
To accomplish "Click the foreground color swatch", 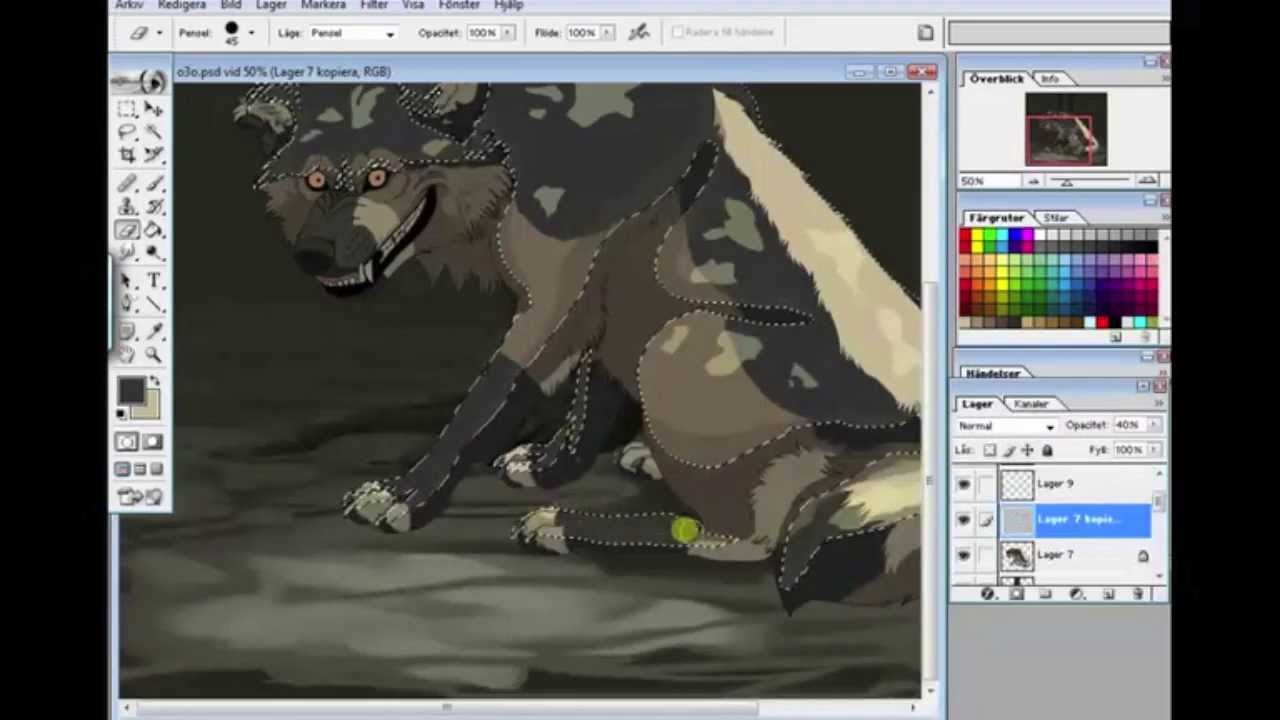I will [x=130, y=390].
